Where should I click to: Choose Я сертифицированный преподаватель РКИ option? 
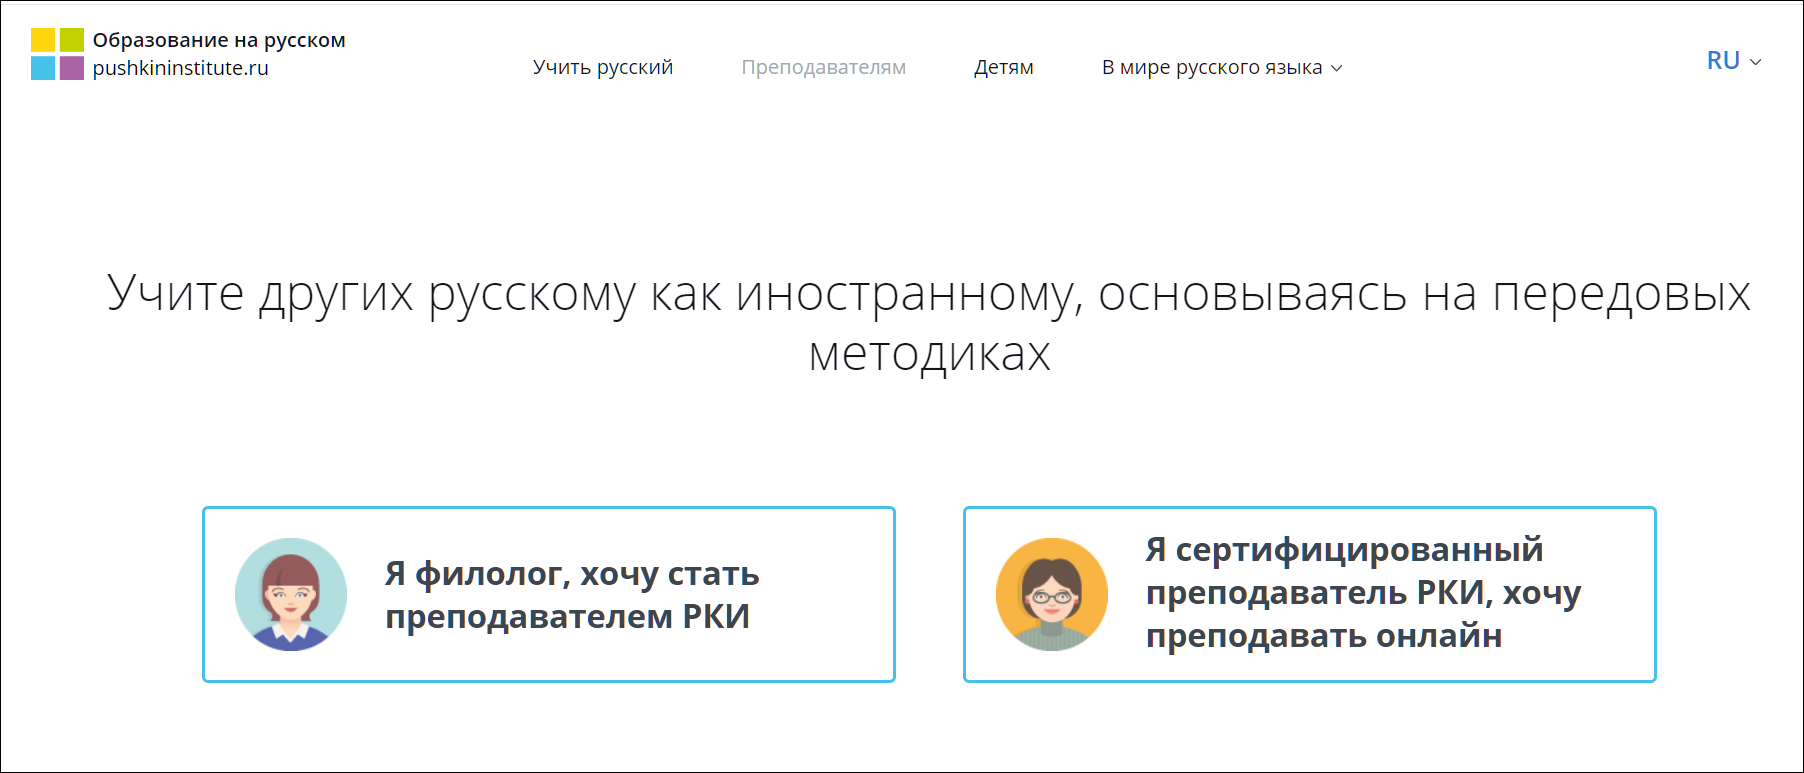pos(1362,593)
